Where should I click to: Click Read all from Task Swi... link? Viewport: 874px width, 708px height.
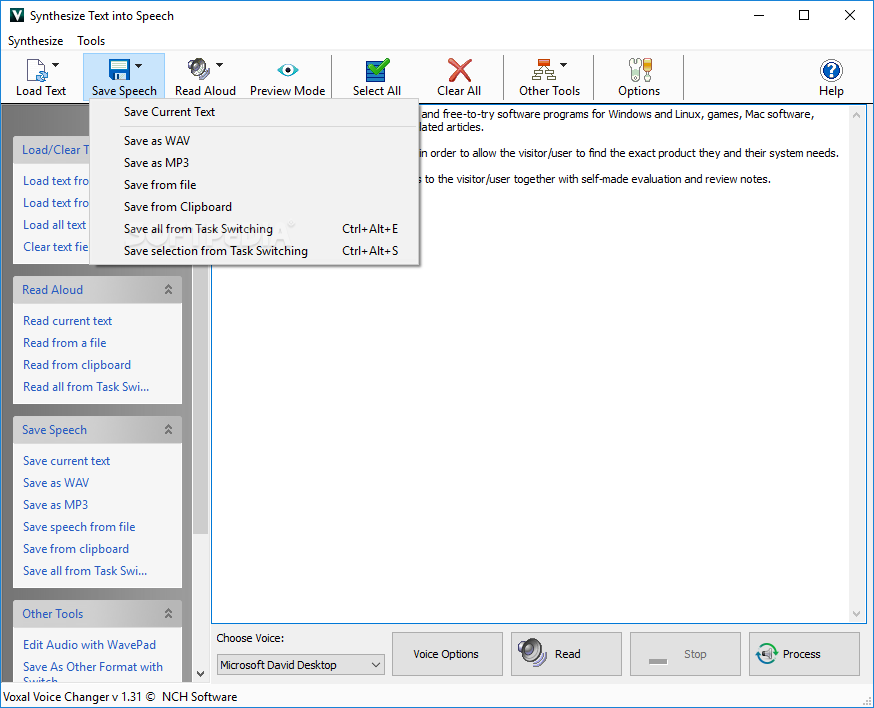[86, 387]
